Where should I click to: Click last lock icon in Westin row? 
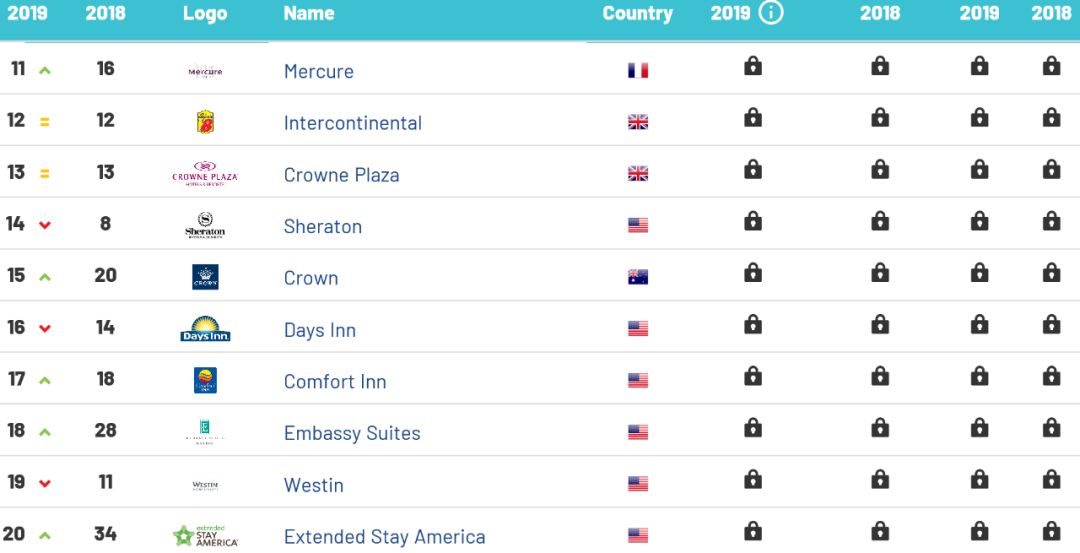1051,480
